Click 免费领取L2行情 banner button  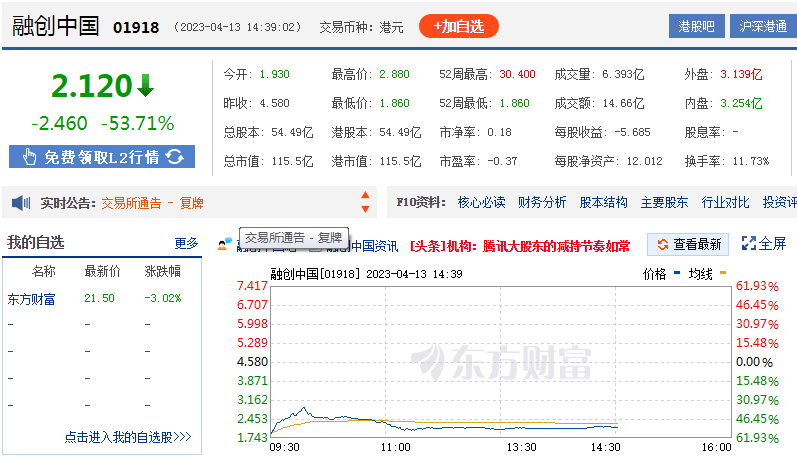102,157
